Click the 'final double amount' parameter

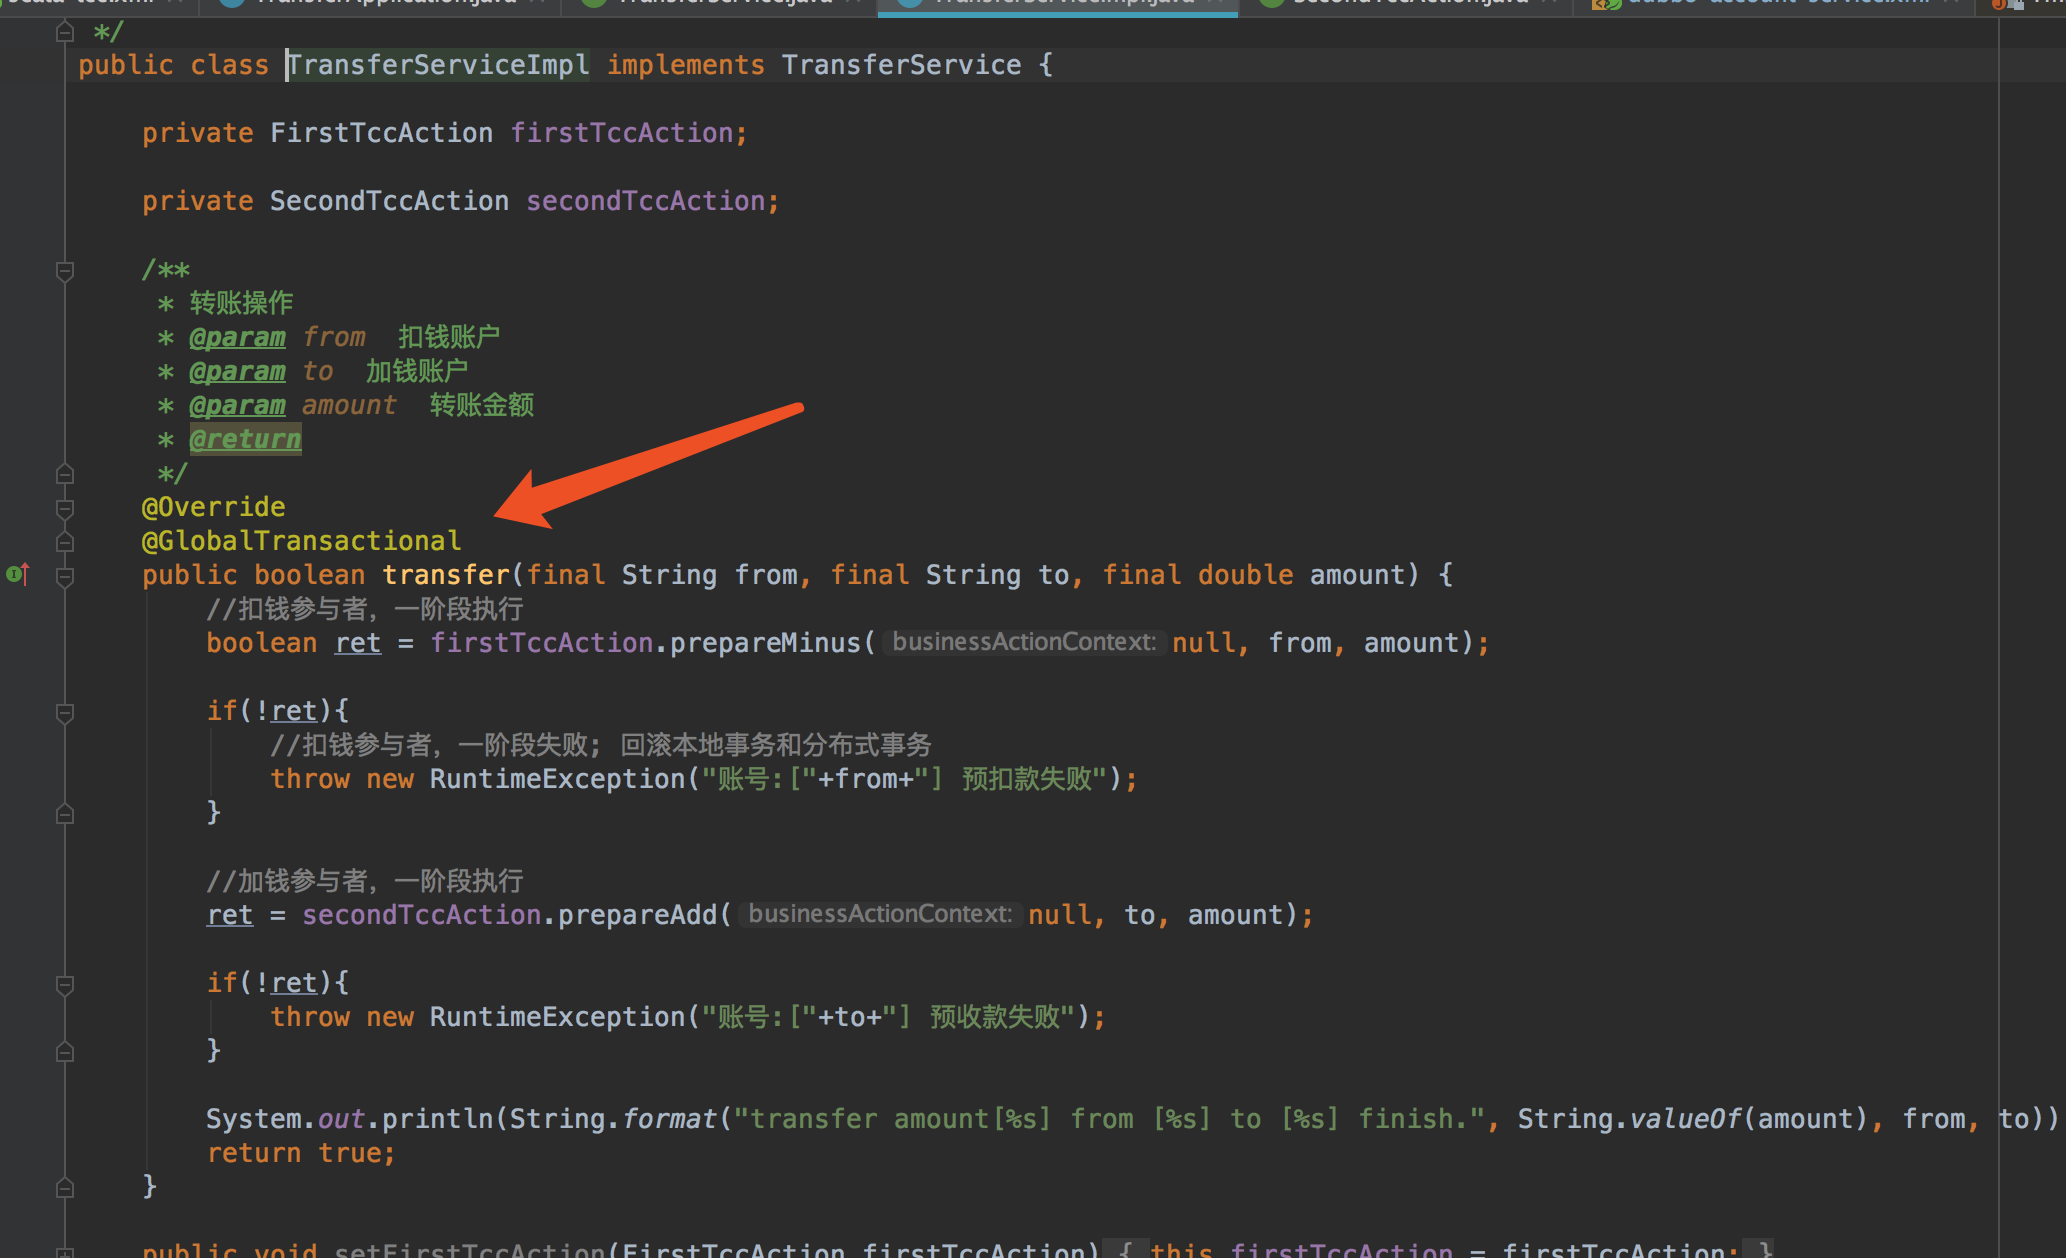tap(1253, 575)
